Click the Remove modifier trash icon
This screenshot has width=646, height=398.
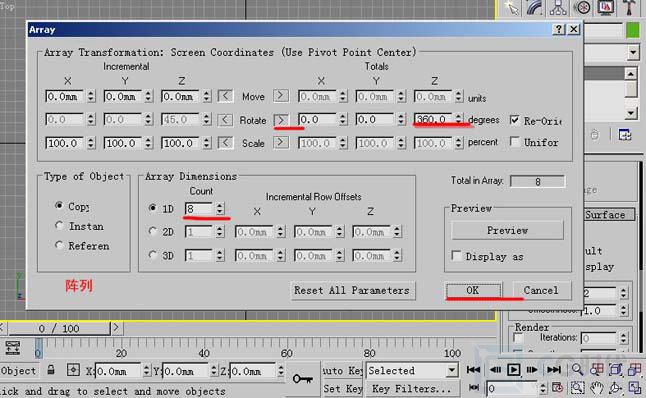[595, 135]
